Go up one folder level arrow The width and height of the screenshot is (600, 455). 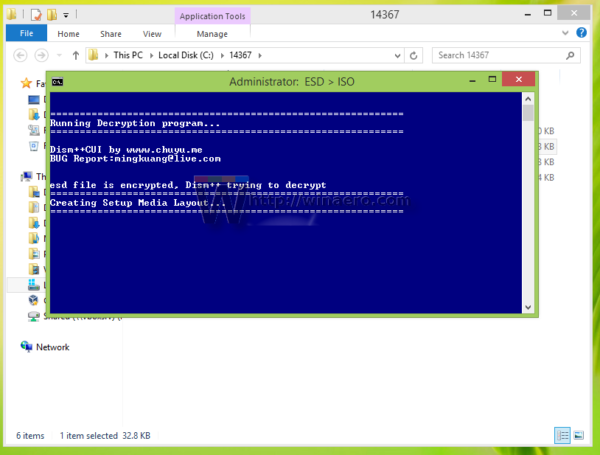tap(76, 55)
